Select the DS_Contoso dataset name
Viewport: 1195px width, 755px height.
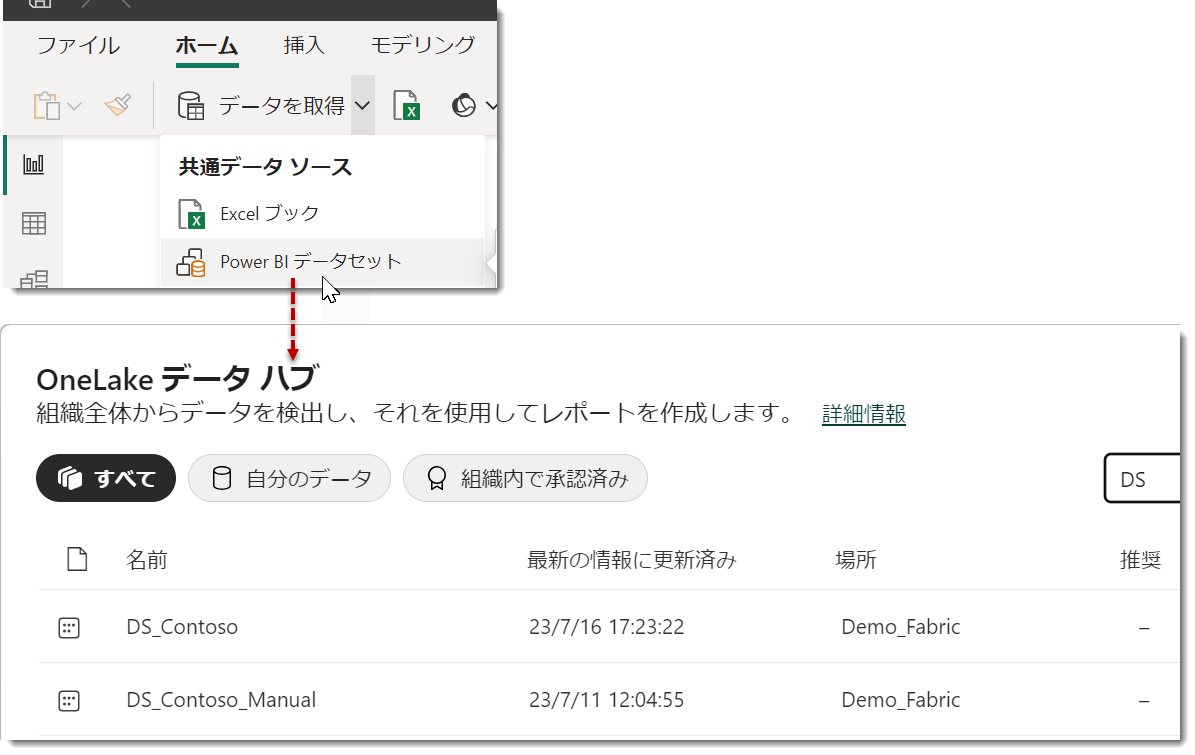[x=182, y=627]
